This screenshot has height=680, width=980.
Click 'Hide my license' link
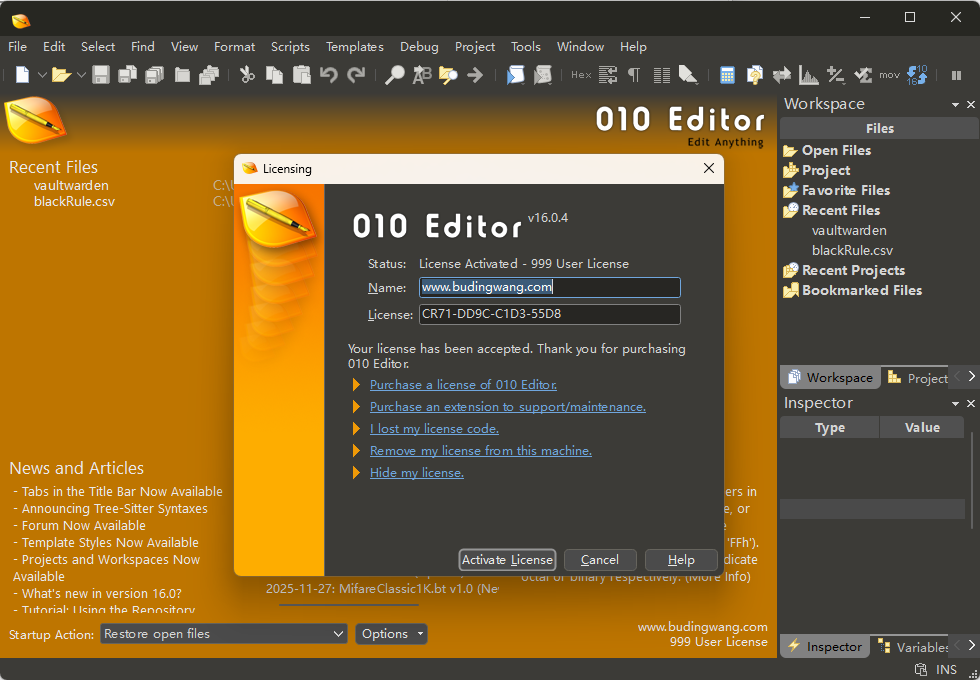[x=417, y=473]
